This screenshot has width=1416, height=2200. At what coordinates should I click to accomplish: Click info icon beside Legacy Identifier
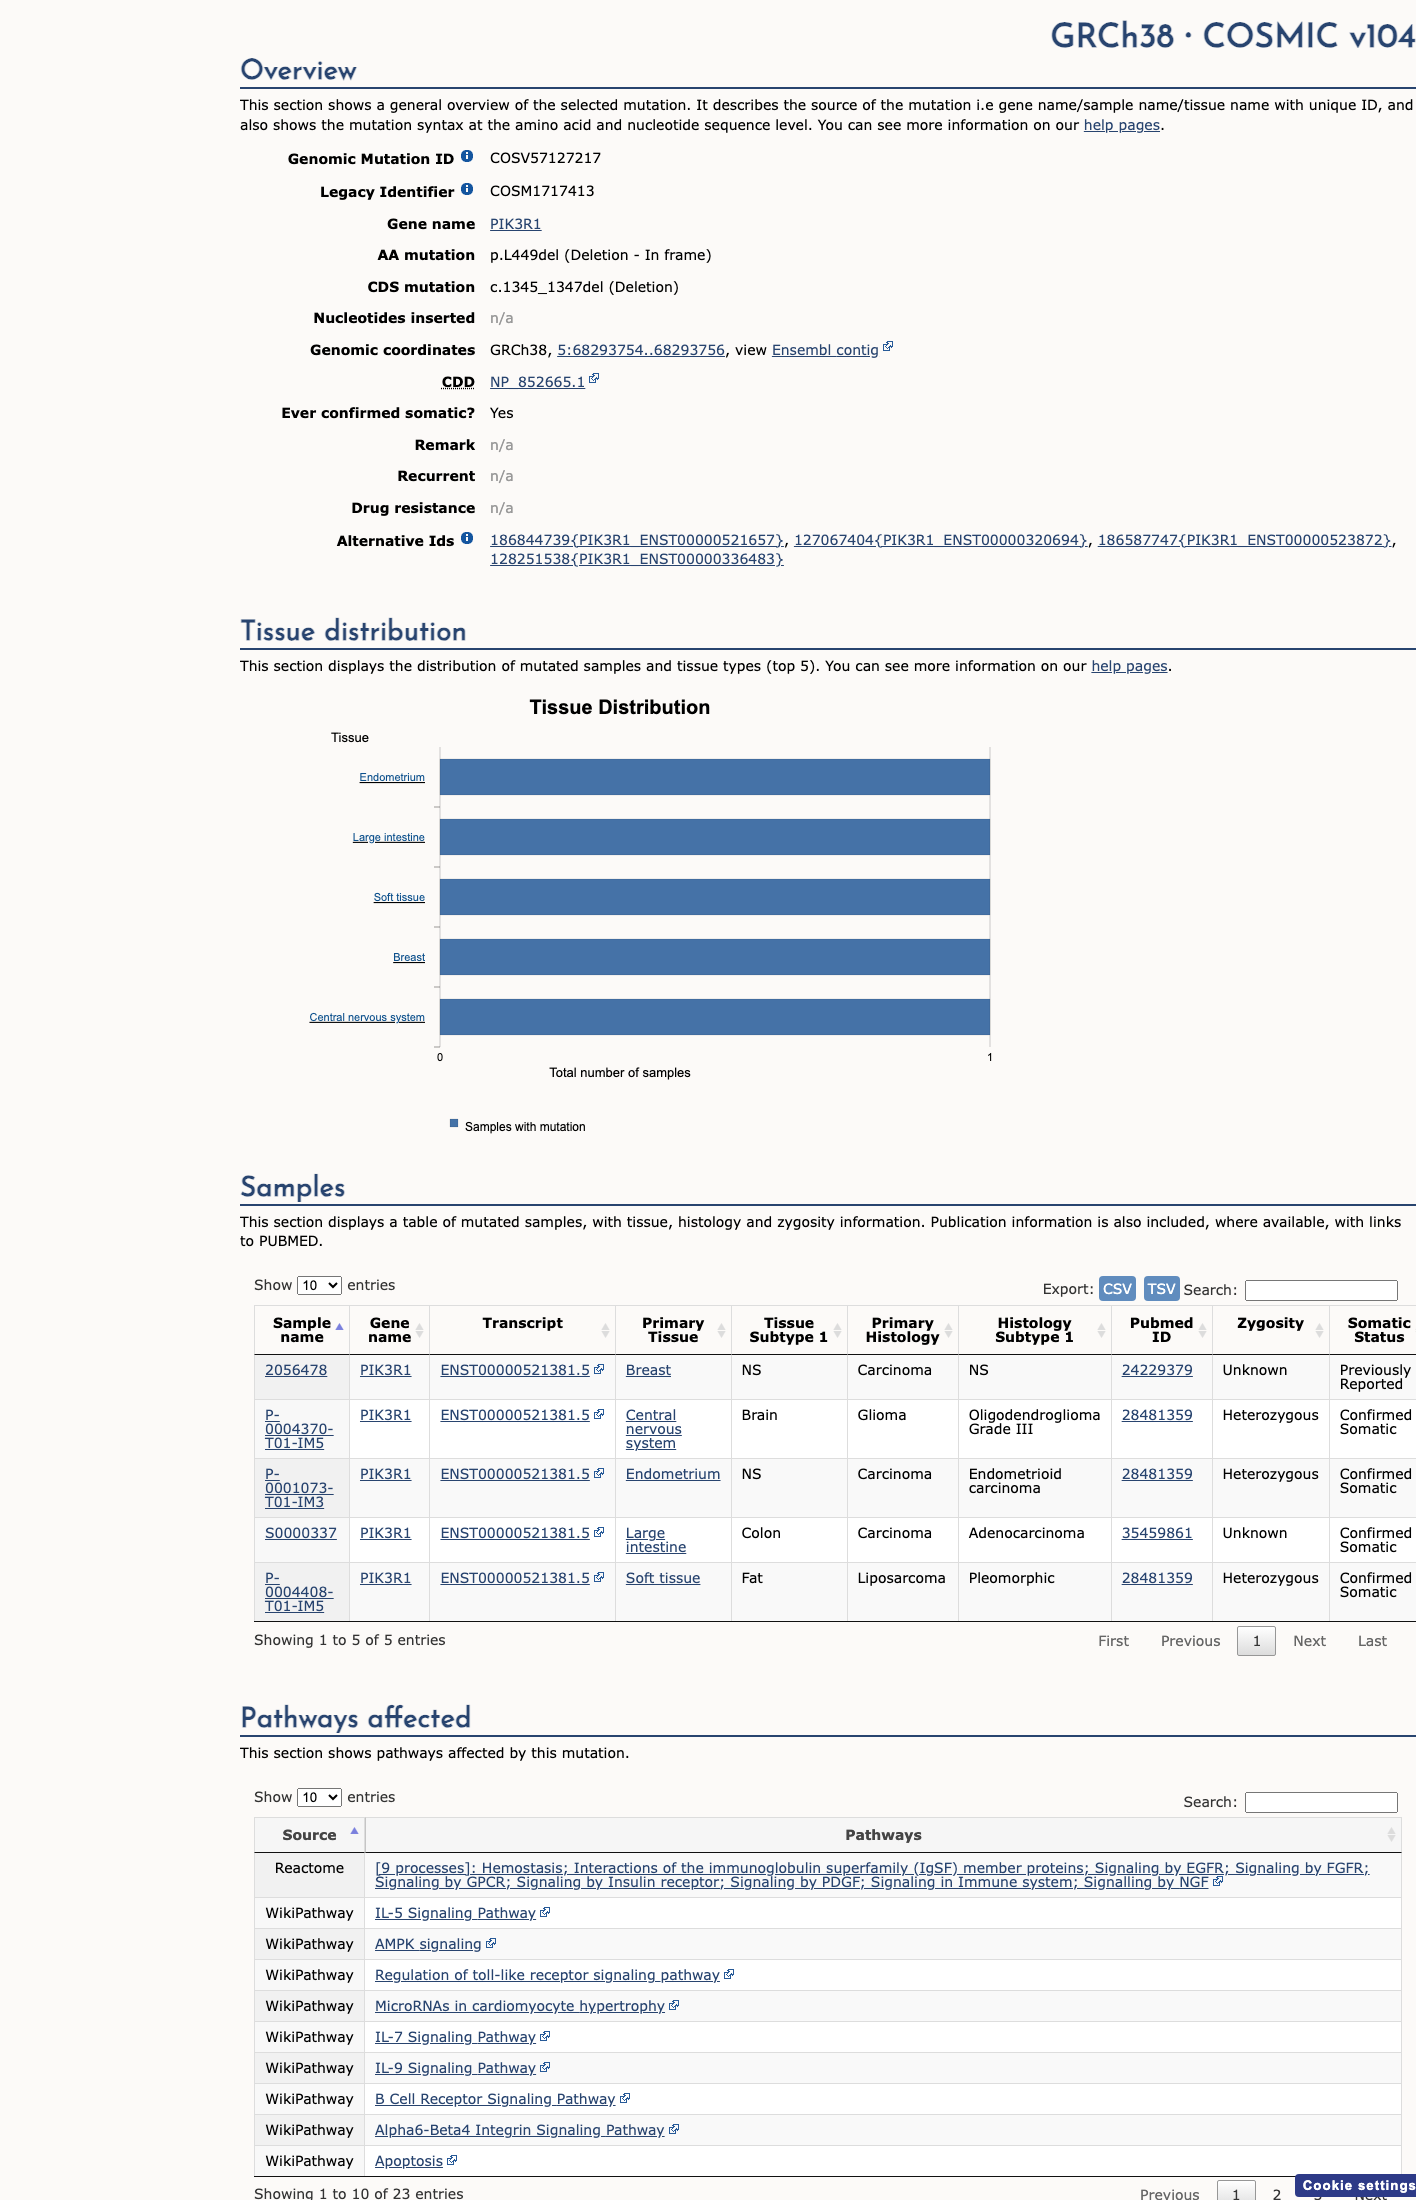point(467,189)
